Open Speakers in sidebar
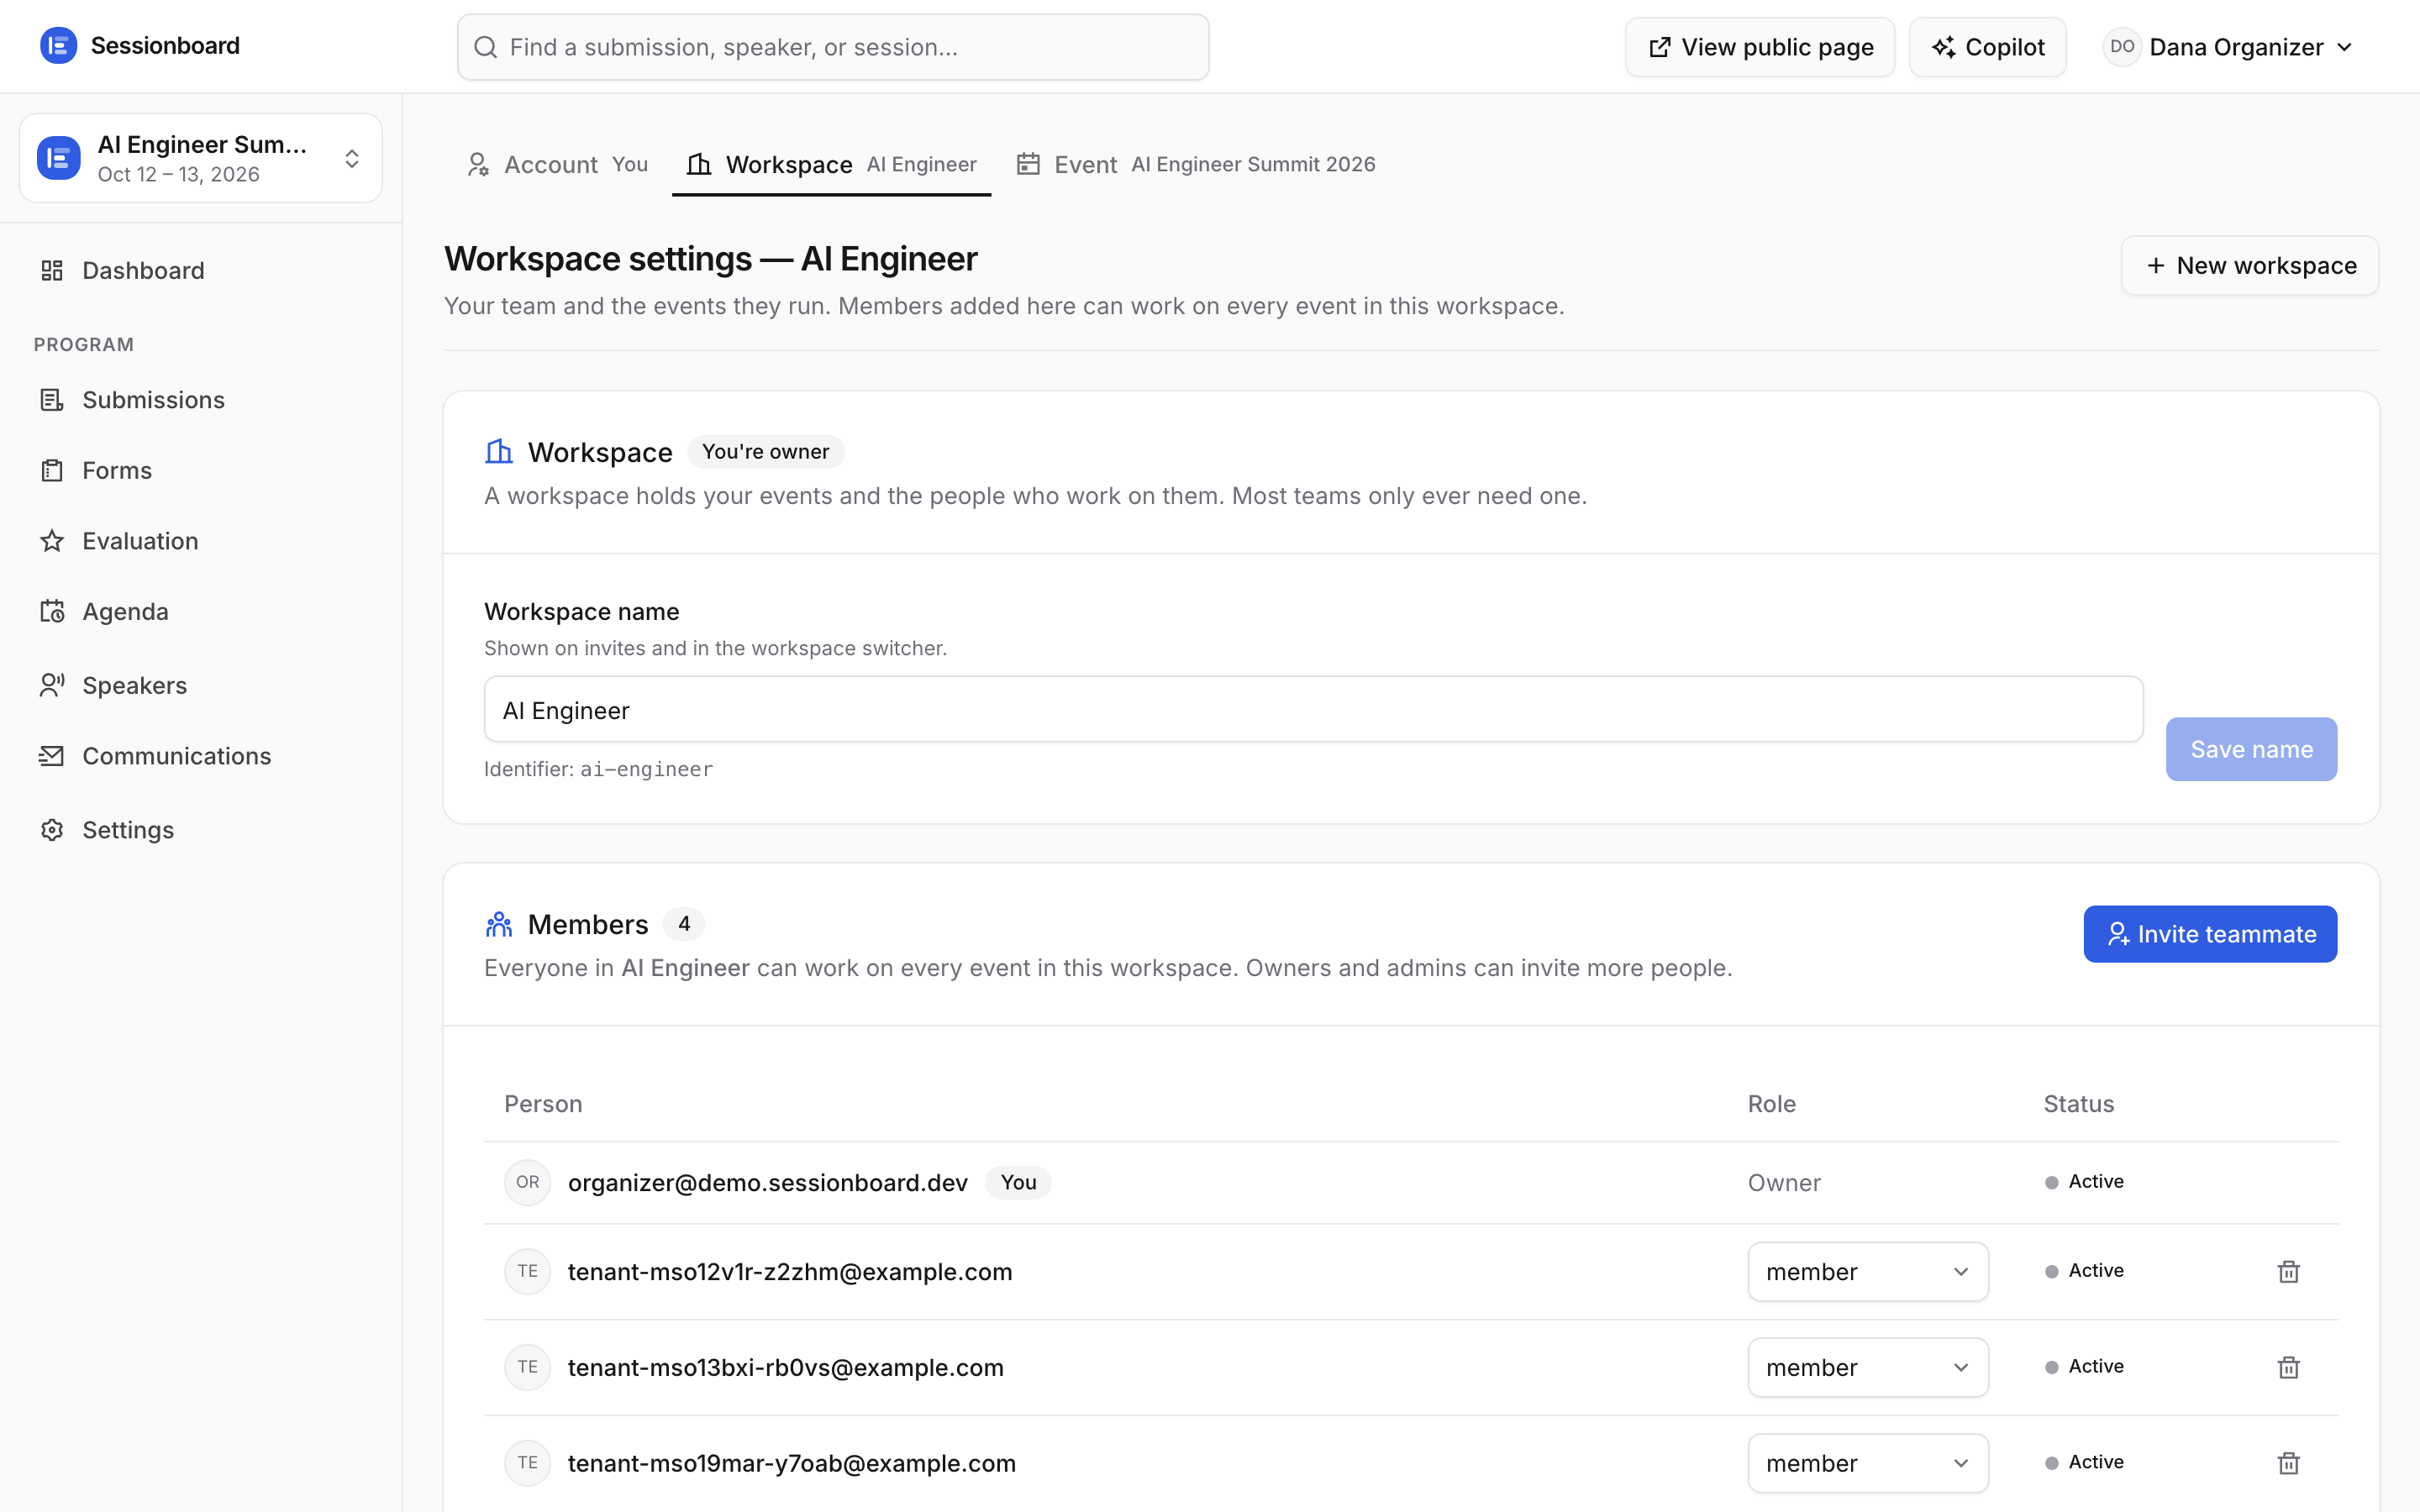This screenshot has height=1512, width=2420. [200, 685]
